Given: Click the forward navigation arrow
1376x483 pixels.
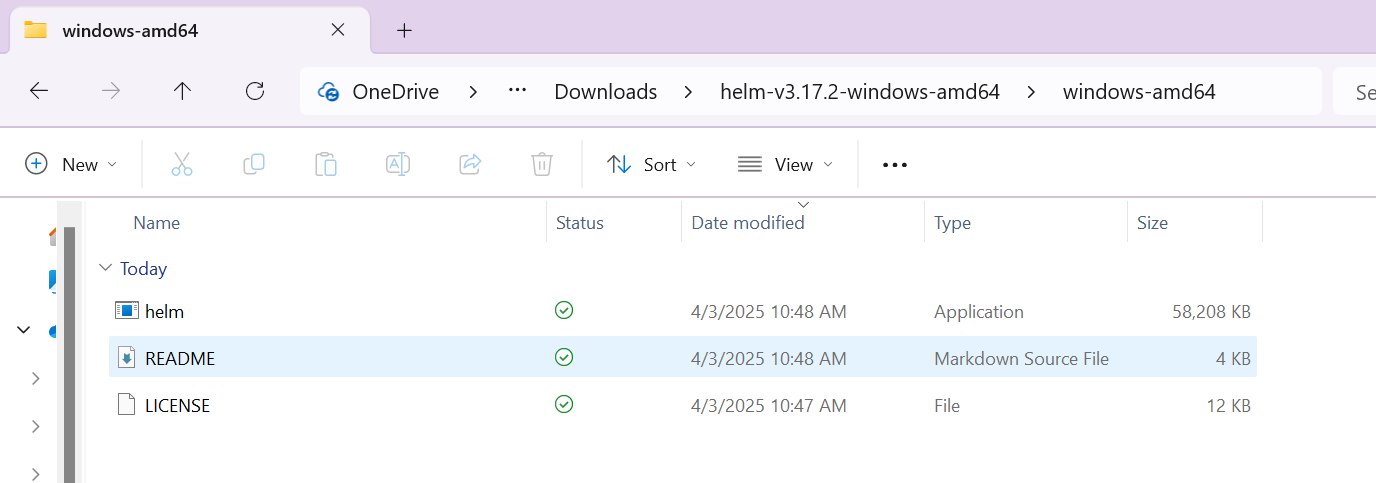Looking at the screenshot, I should [111, 91].
